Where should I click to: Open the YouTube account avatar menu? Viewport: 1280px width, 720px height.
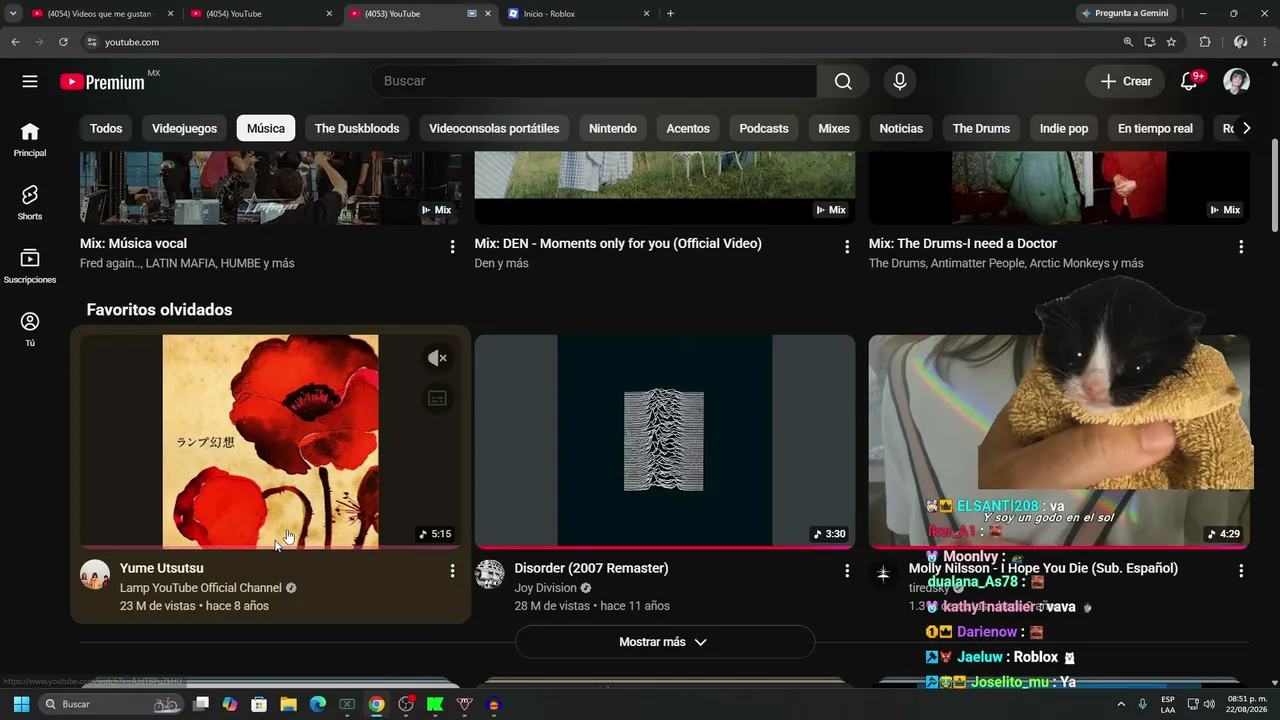pos(1236,81)
